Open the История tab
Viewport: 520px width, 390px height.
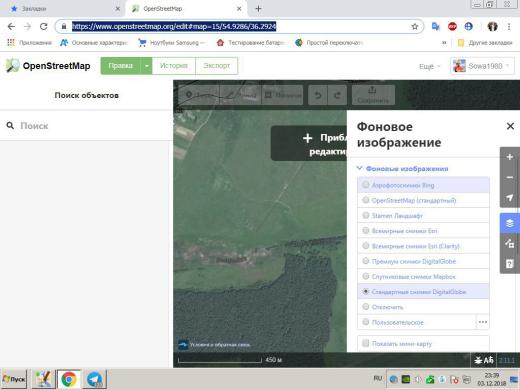click(x=174, y=66)
